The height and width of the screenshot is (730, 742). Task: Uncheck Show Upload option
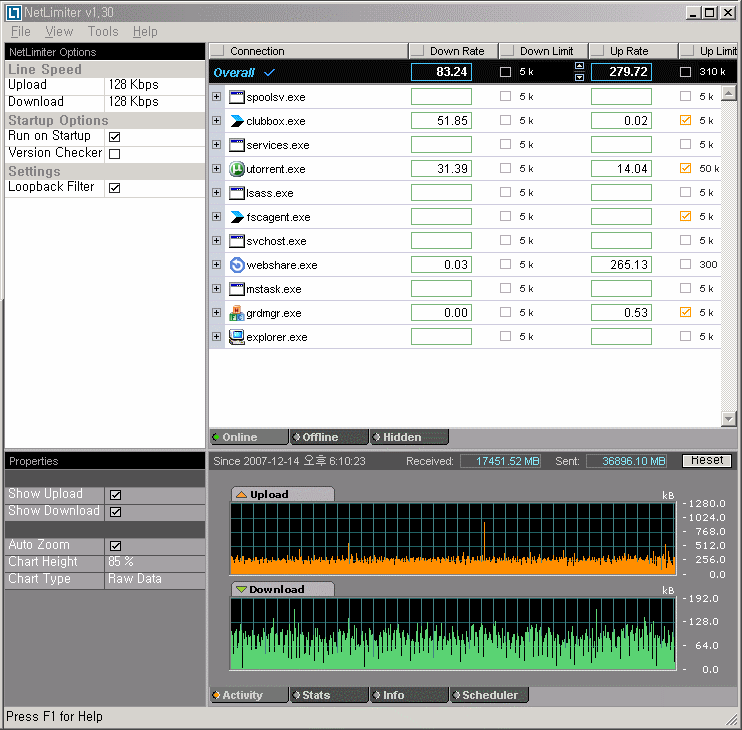[115, 495]
